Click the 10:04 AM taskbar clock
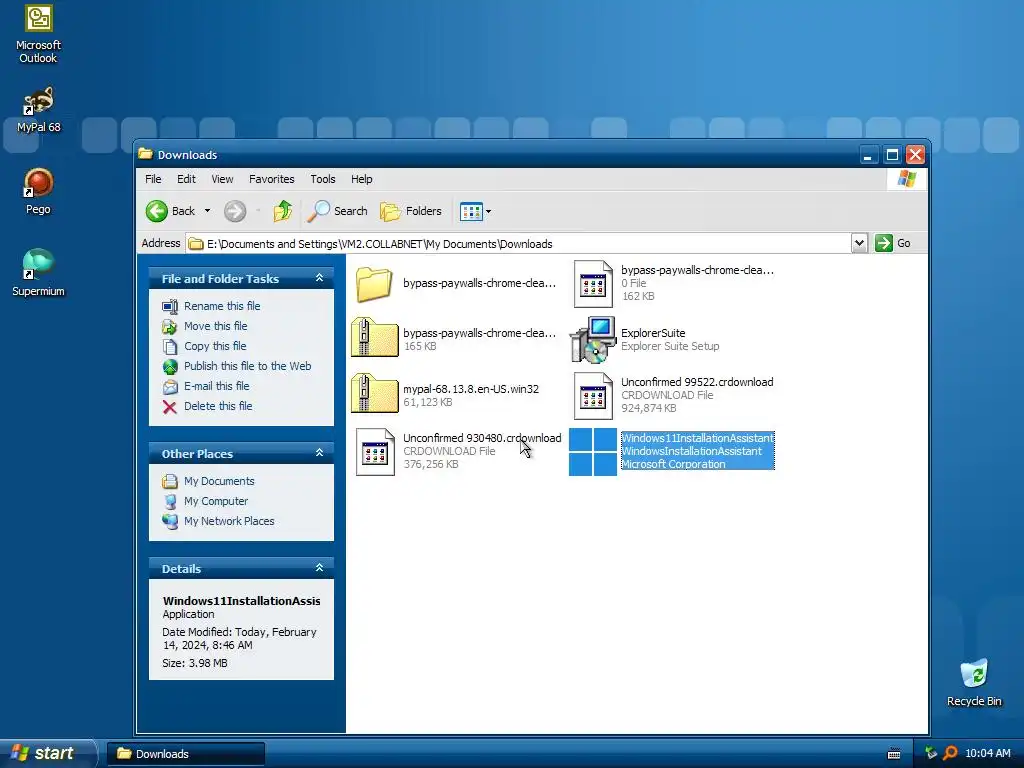This screenshot has height=768, width=1024. (x=987, y=753)
